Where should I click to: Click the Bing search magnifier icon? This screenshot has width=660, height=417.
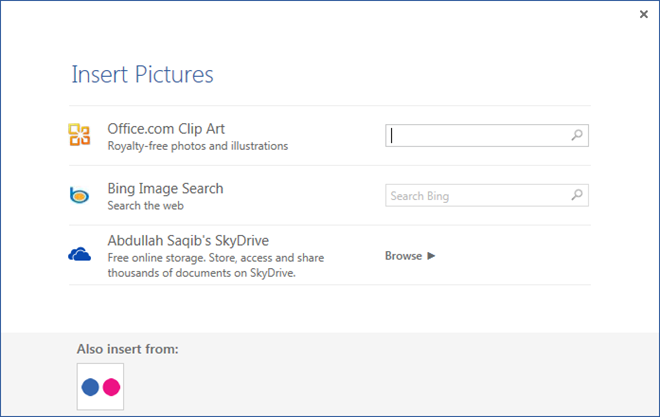tap(577, 195)
